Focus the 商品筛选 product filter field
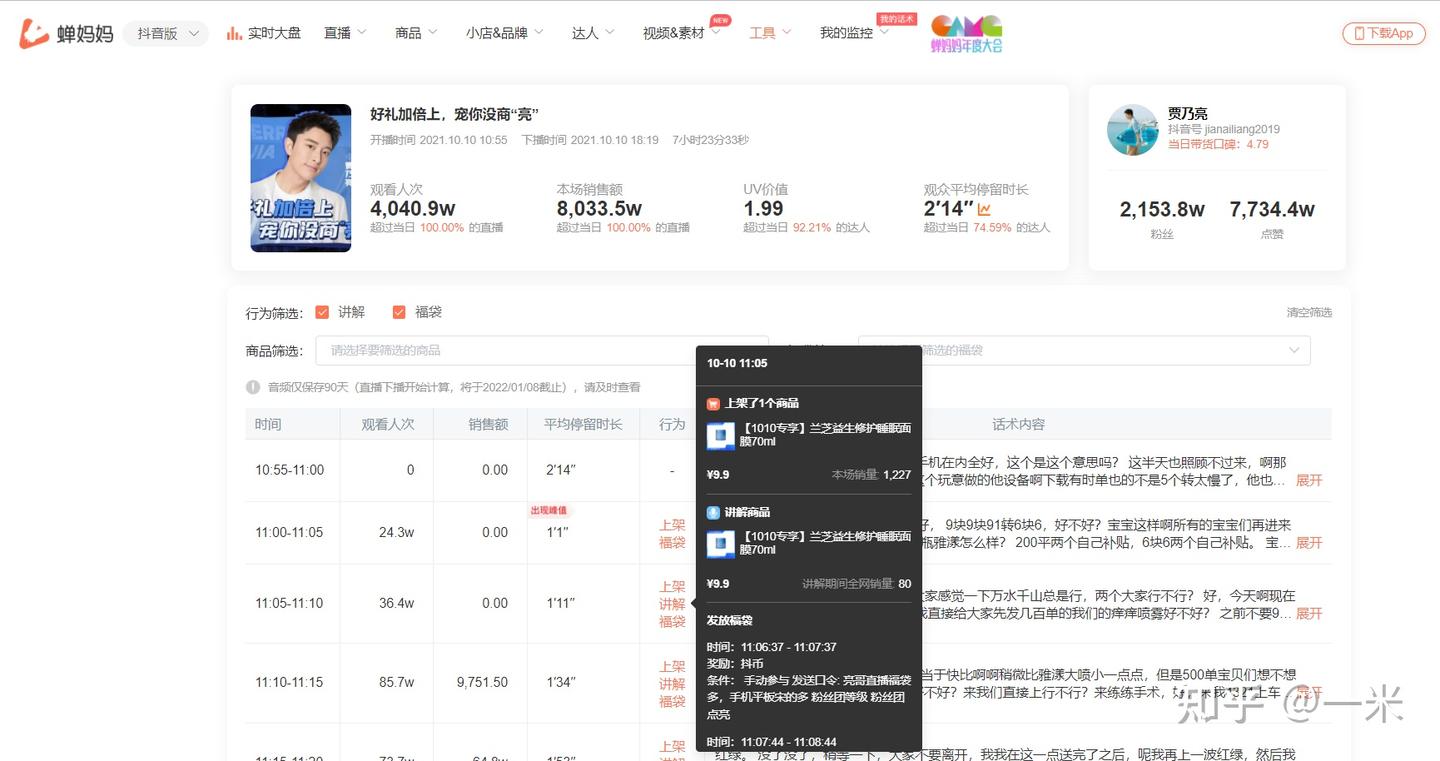Viewport: 1440px width, 761px height. (542, 350)
